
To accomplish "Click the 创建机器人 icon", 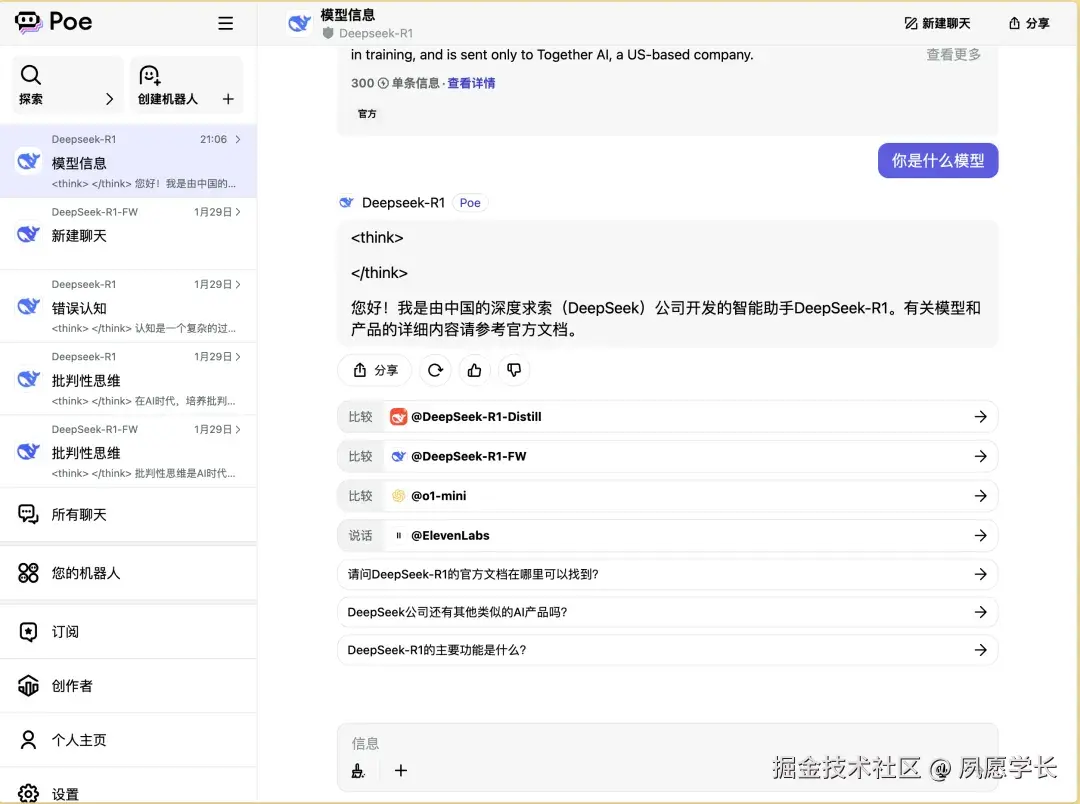I will click(x=148, y=74).
